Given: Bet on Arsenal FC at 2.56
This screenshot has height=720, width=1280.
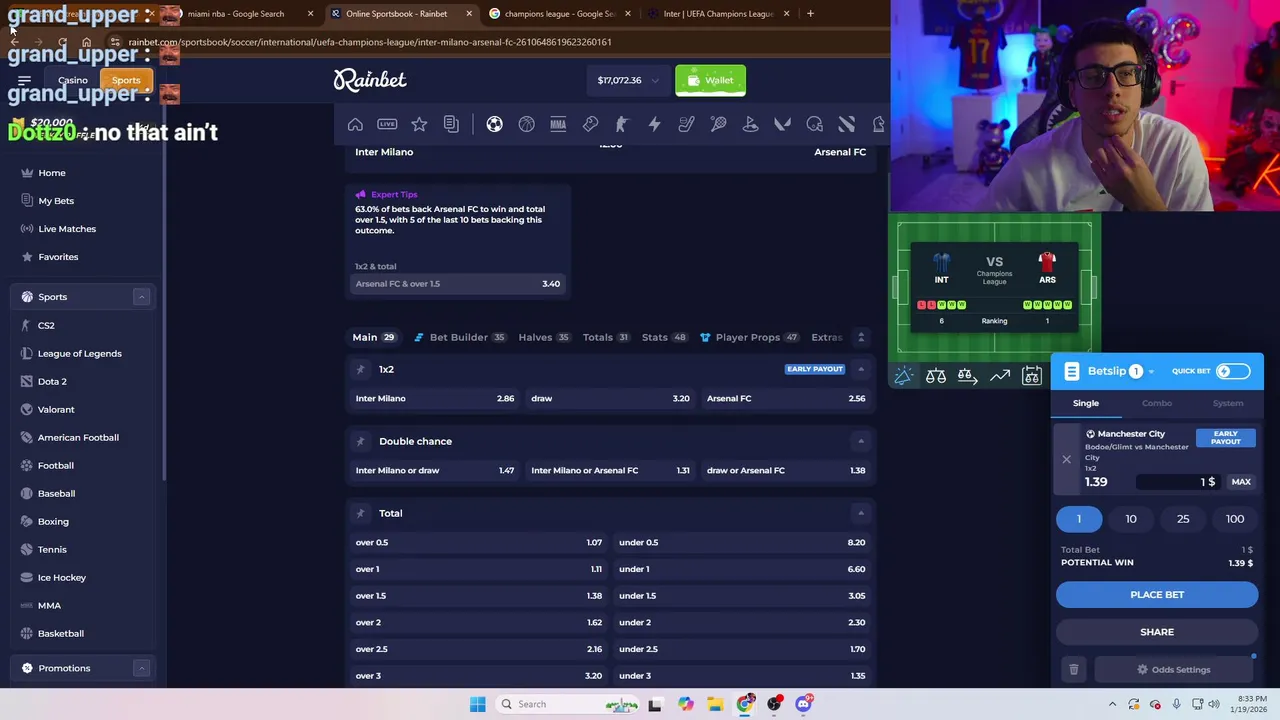Looking at the screenshot, I should point(786,398).
